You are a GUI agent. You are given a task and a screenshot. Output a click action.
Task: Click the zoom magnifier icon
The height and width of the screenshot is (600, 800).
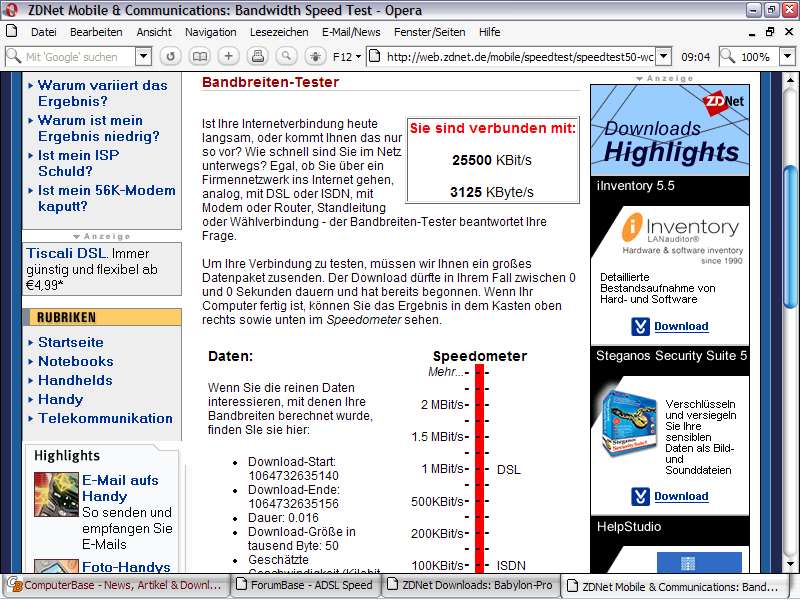click(728, 56)
